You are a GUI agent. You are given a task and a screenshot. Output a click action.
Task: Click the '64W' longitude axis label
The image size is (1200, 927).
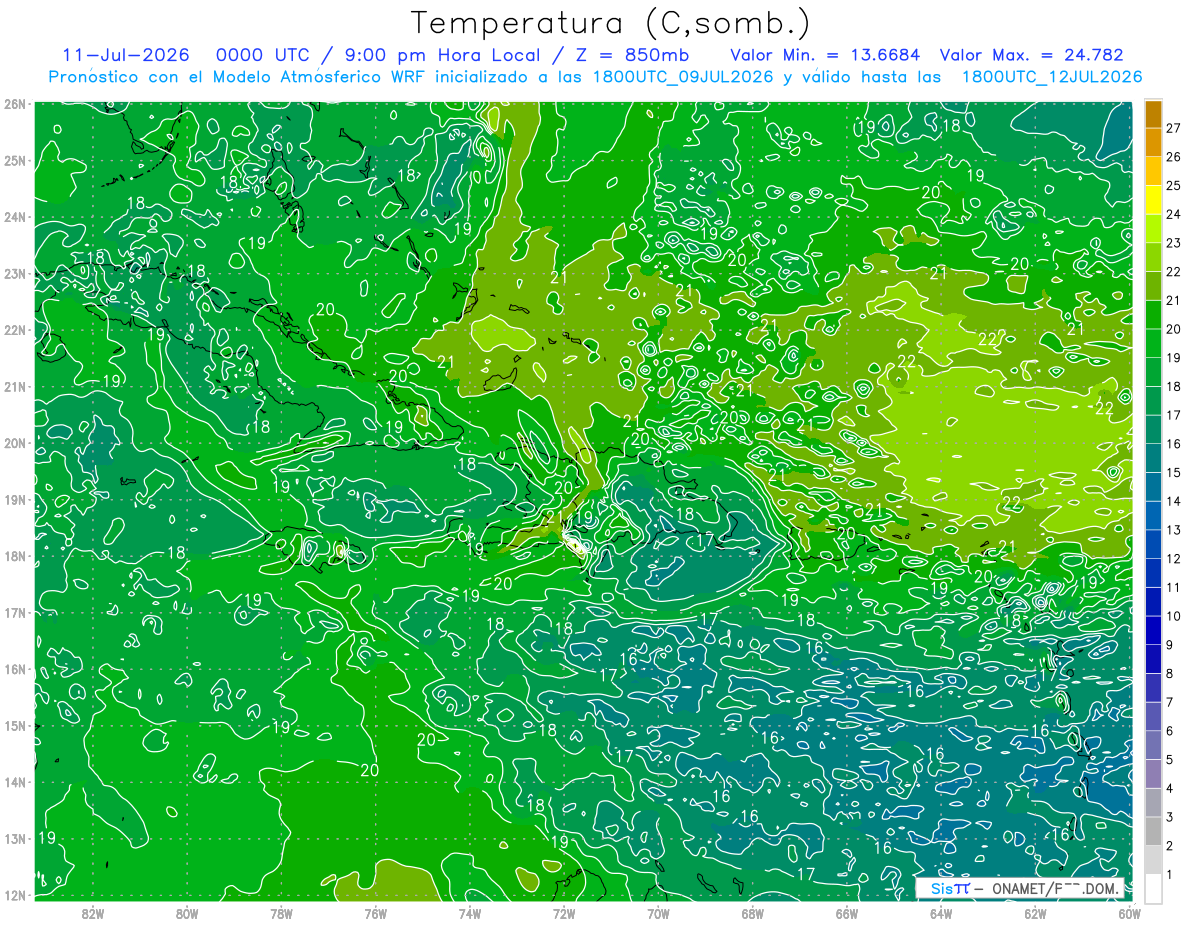click(940, 912)
